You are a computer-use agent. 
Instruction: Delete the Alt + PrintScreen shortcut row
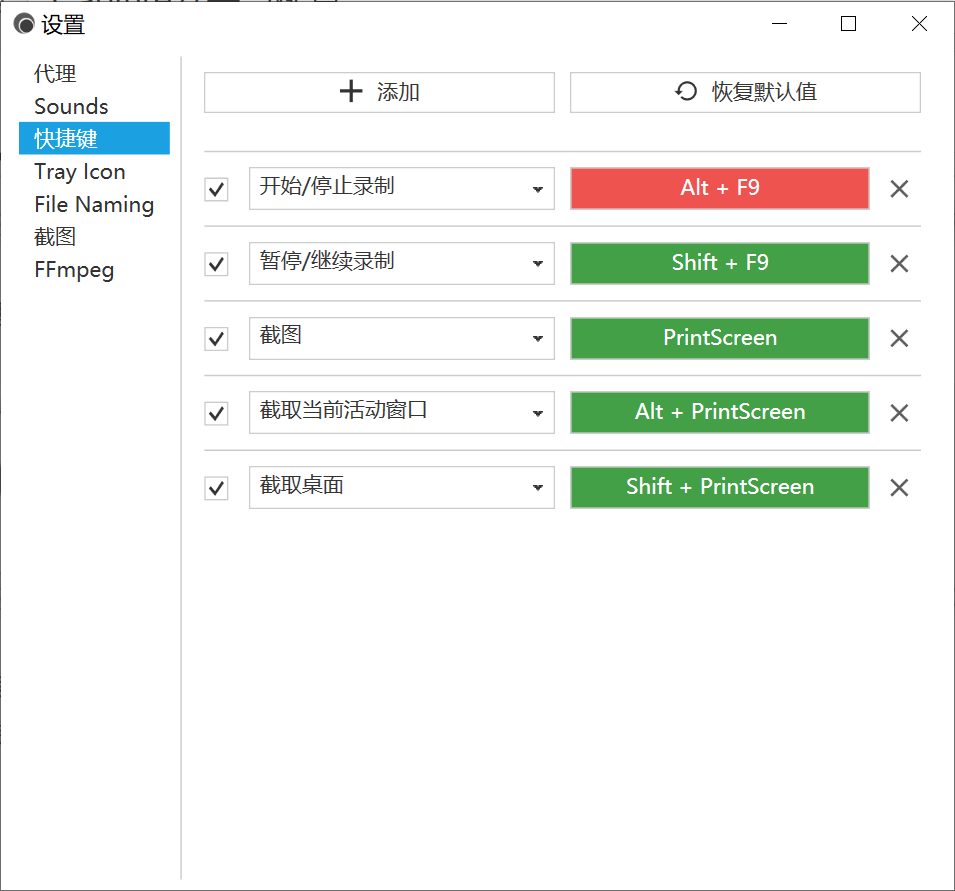tap(898, 412)
